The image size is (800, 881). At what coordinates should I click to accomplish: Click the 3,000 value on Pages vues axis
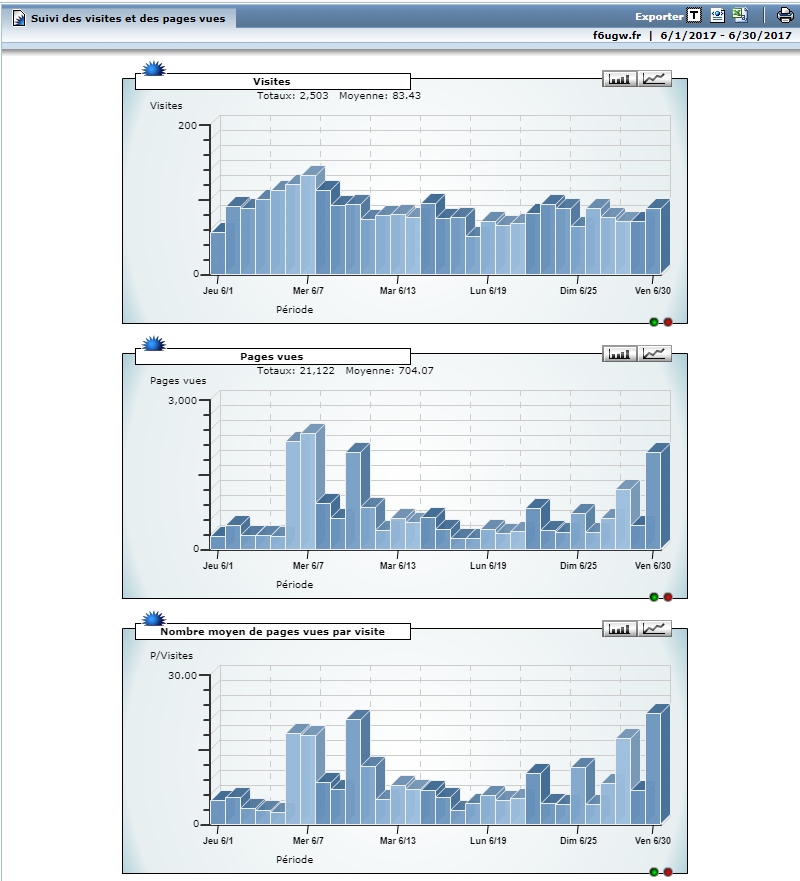click(183, 401)
